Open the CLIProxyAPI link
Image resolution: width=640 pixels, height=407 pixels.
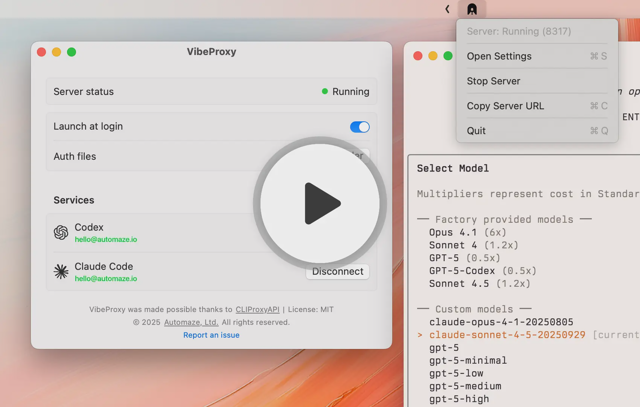coord(258,309)
